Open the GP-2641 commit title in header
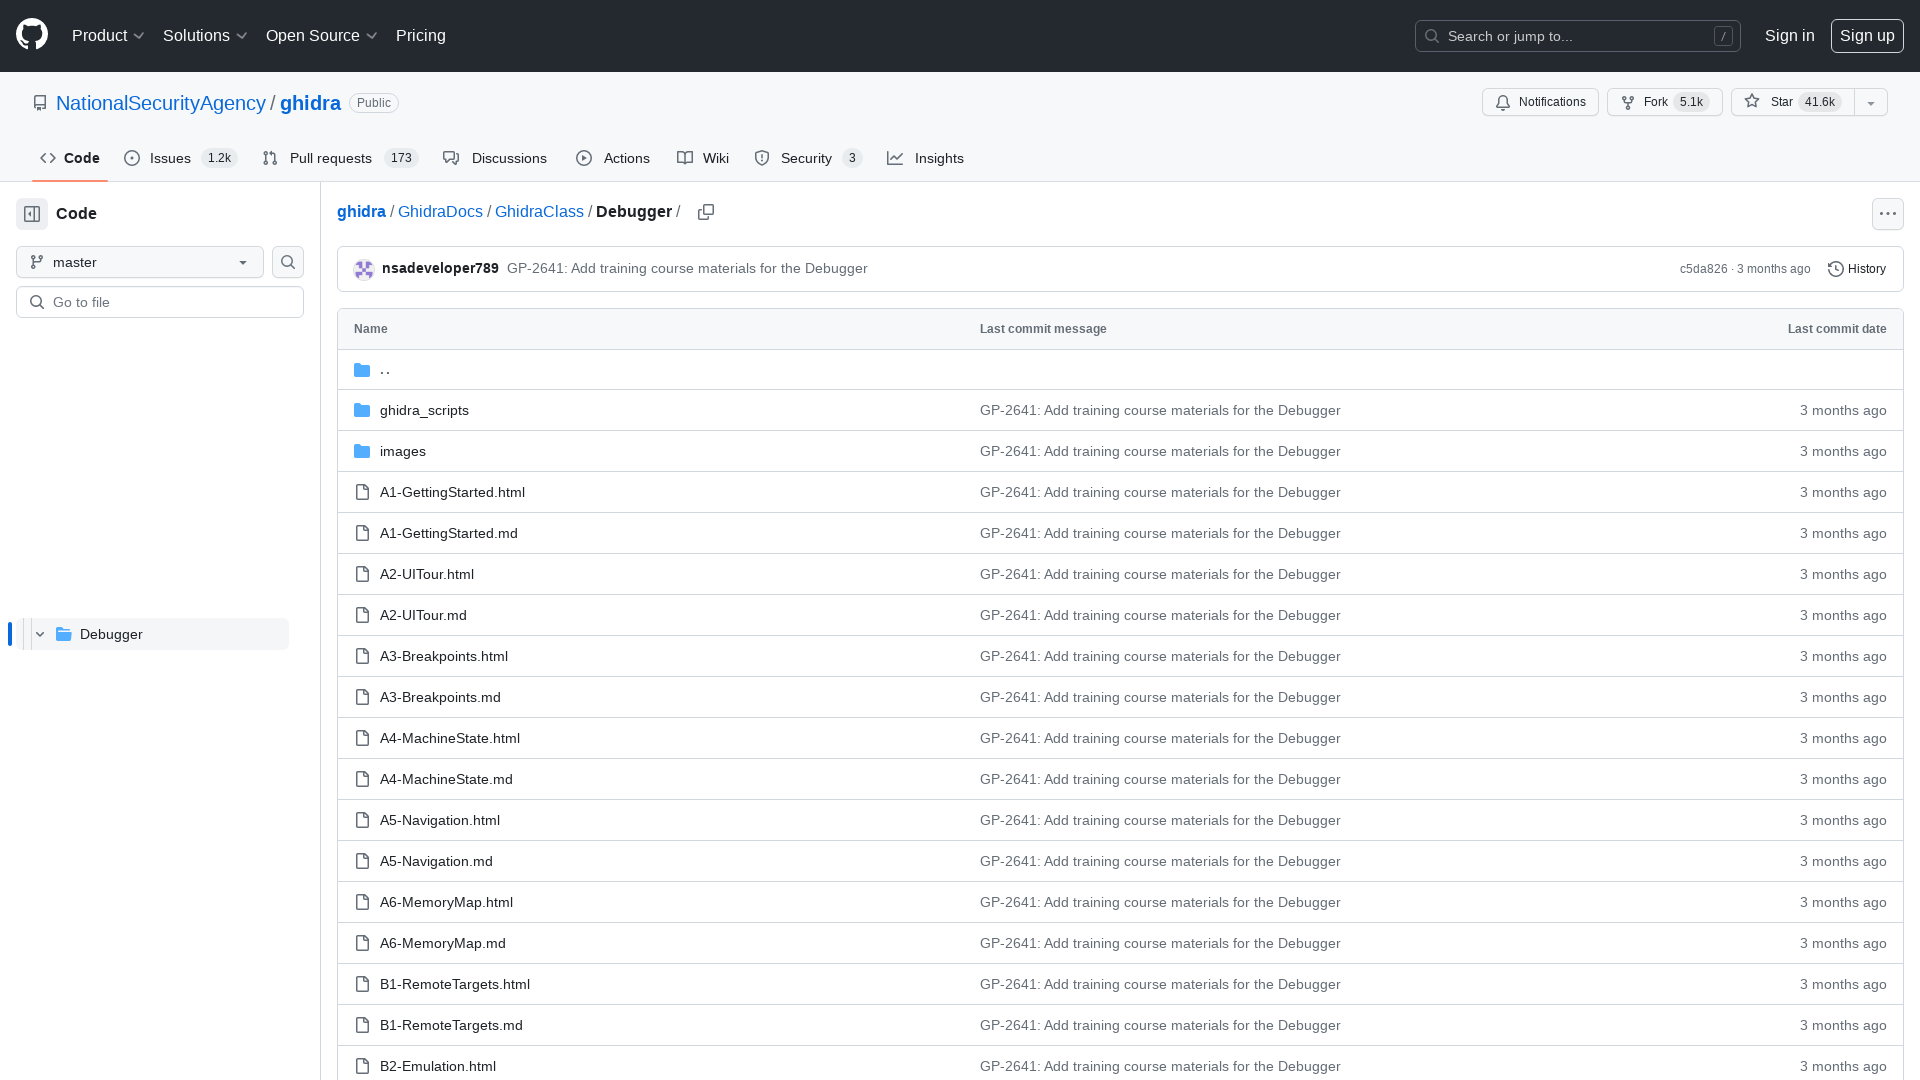 point(687,269)
